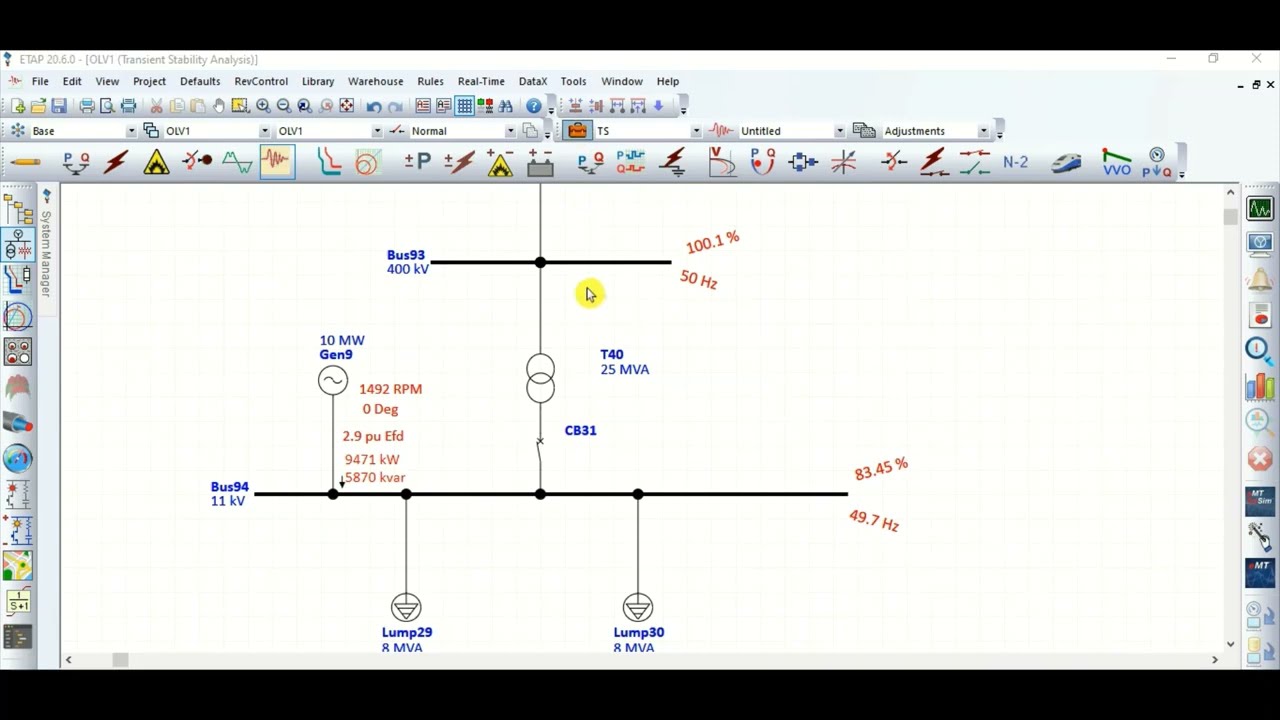Image resolution: width=1280 pixels, height=720 pixels.
Task: Open the alert bell icon in right toolbar
Action: [x=1260, y=281]
